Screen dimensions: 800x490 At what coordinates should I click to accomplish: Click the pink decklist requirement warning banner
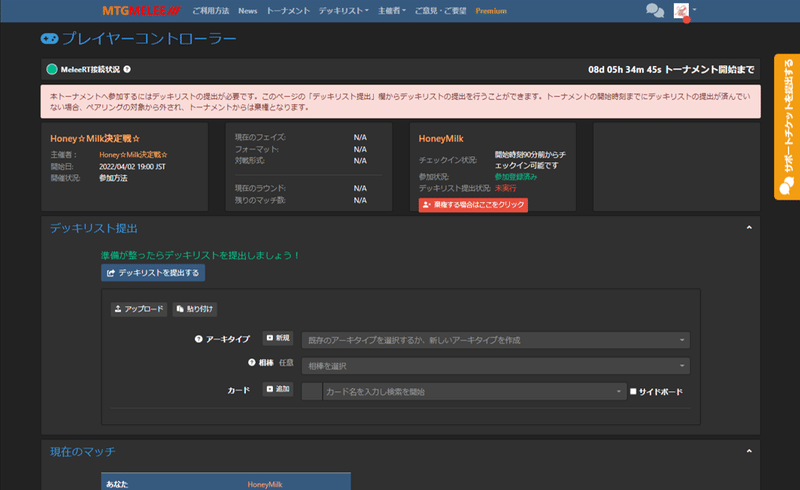(x=401, y=102)
